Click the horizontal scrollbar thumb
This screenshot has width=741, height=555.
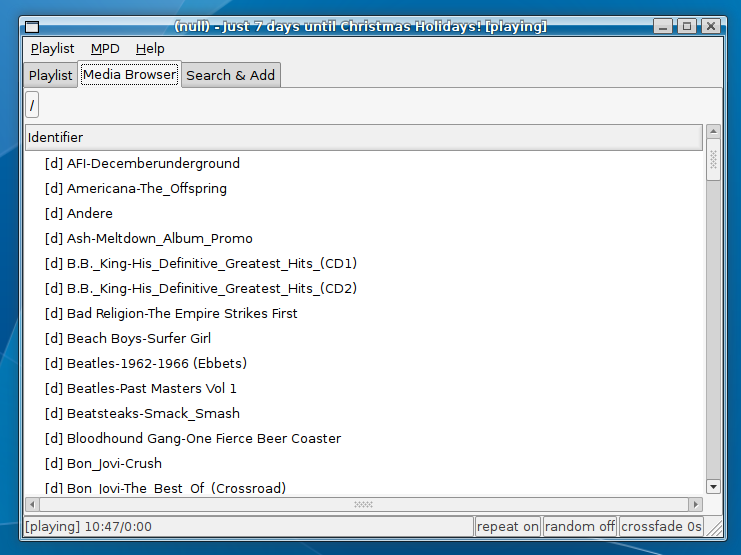click(364, 505)
